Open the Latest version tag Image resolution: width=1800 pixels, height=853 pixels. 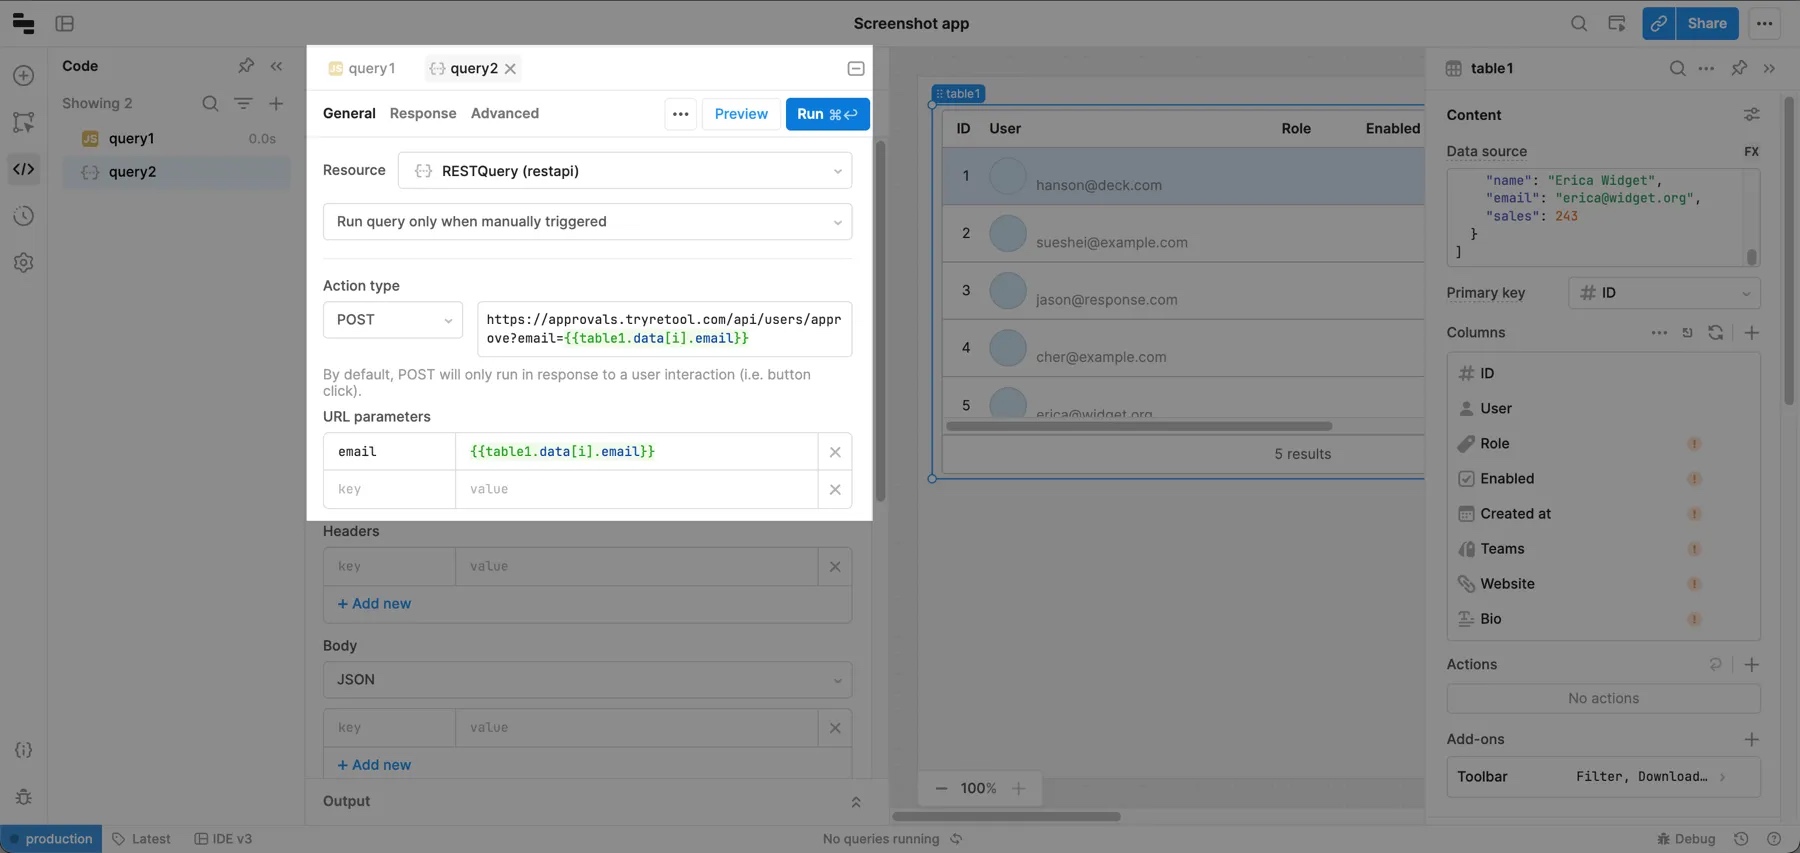click(x=141, y=839)
